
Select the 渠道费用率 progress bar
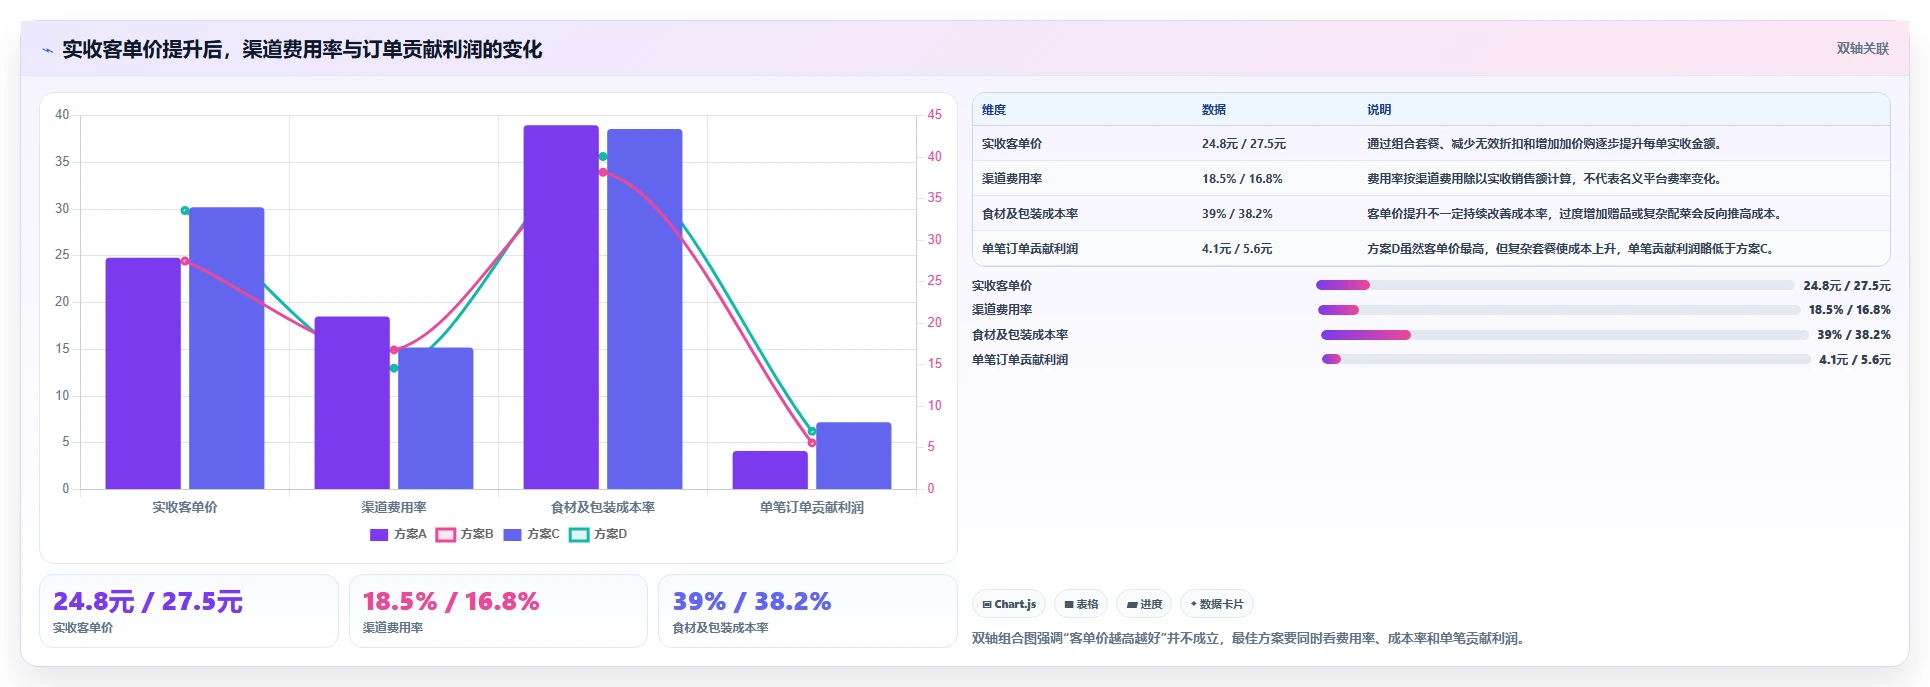tap(1558, 310)
